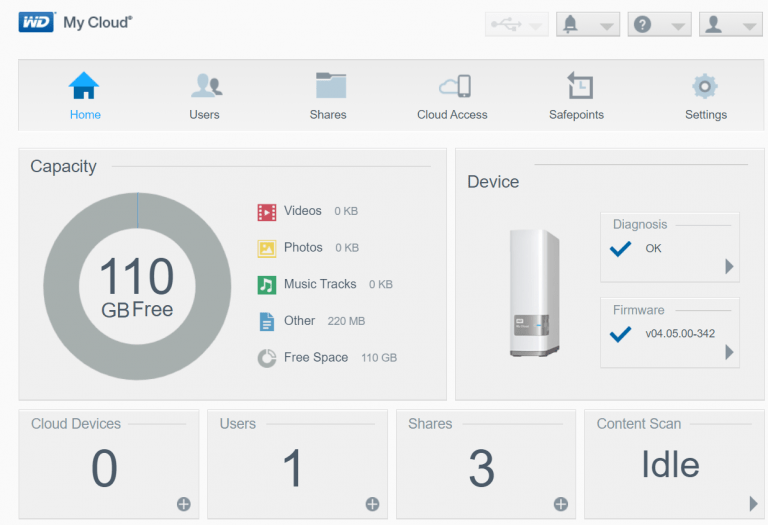Click firmware version v04.05.00-342
The width and height of the screenshot is (768, 525).
pos(680,334)
